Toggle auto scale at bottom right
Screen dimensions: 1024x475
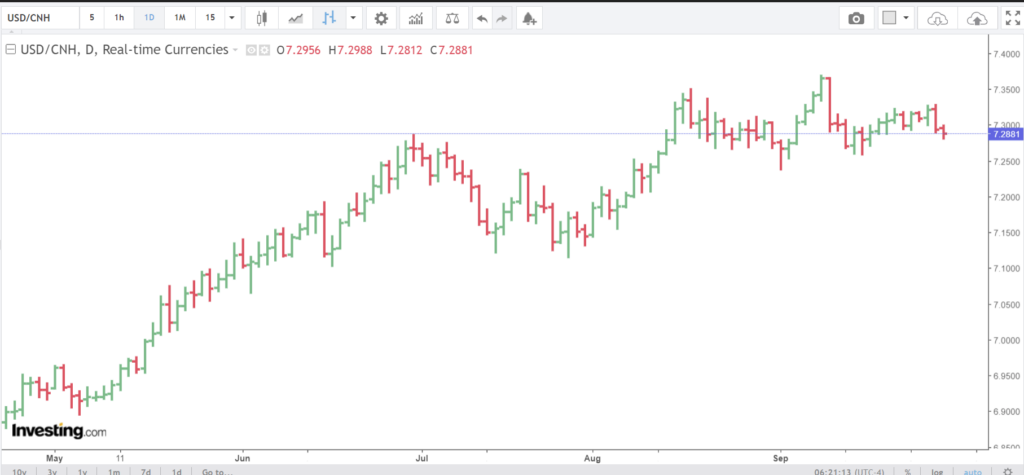tap(972, 470)
